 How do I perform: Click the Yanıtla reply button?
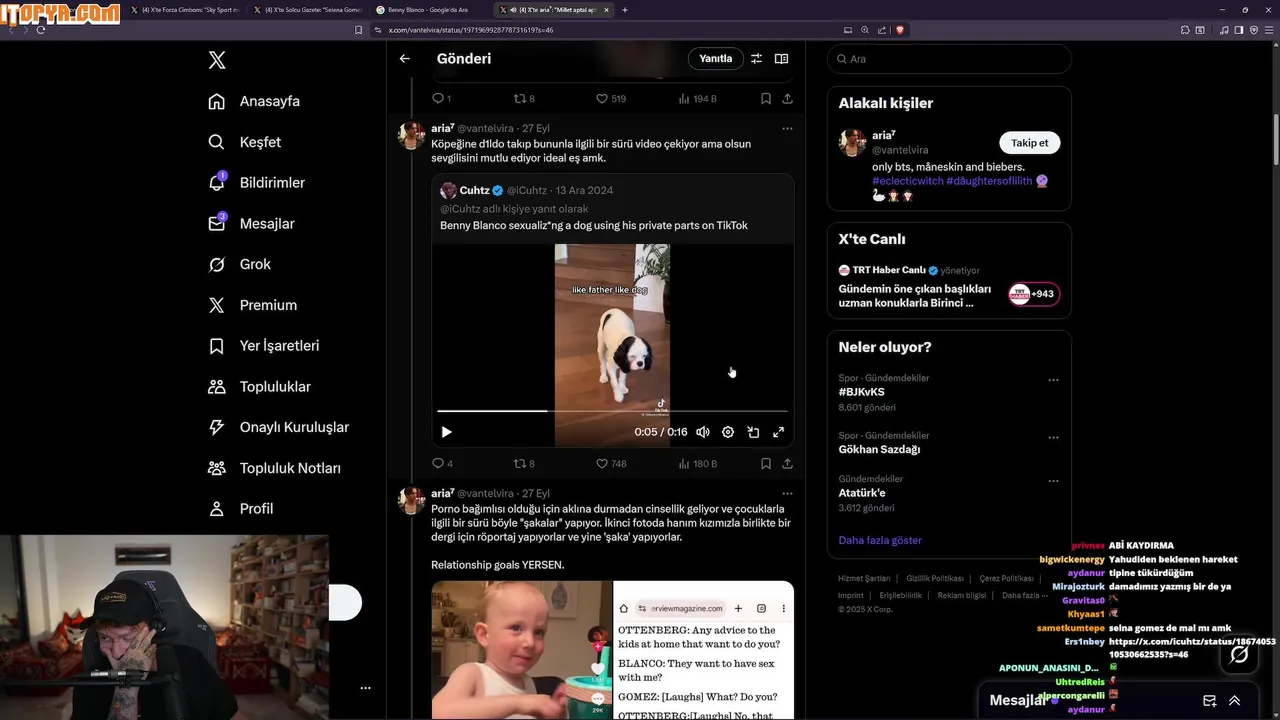pos(715,59)
